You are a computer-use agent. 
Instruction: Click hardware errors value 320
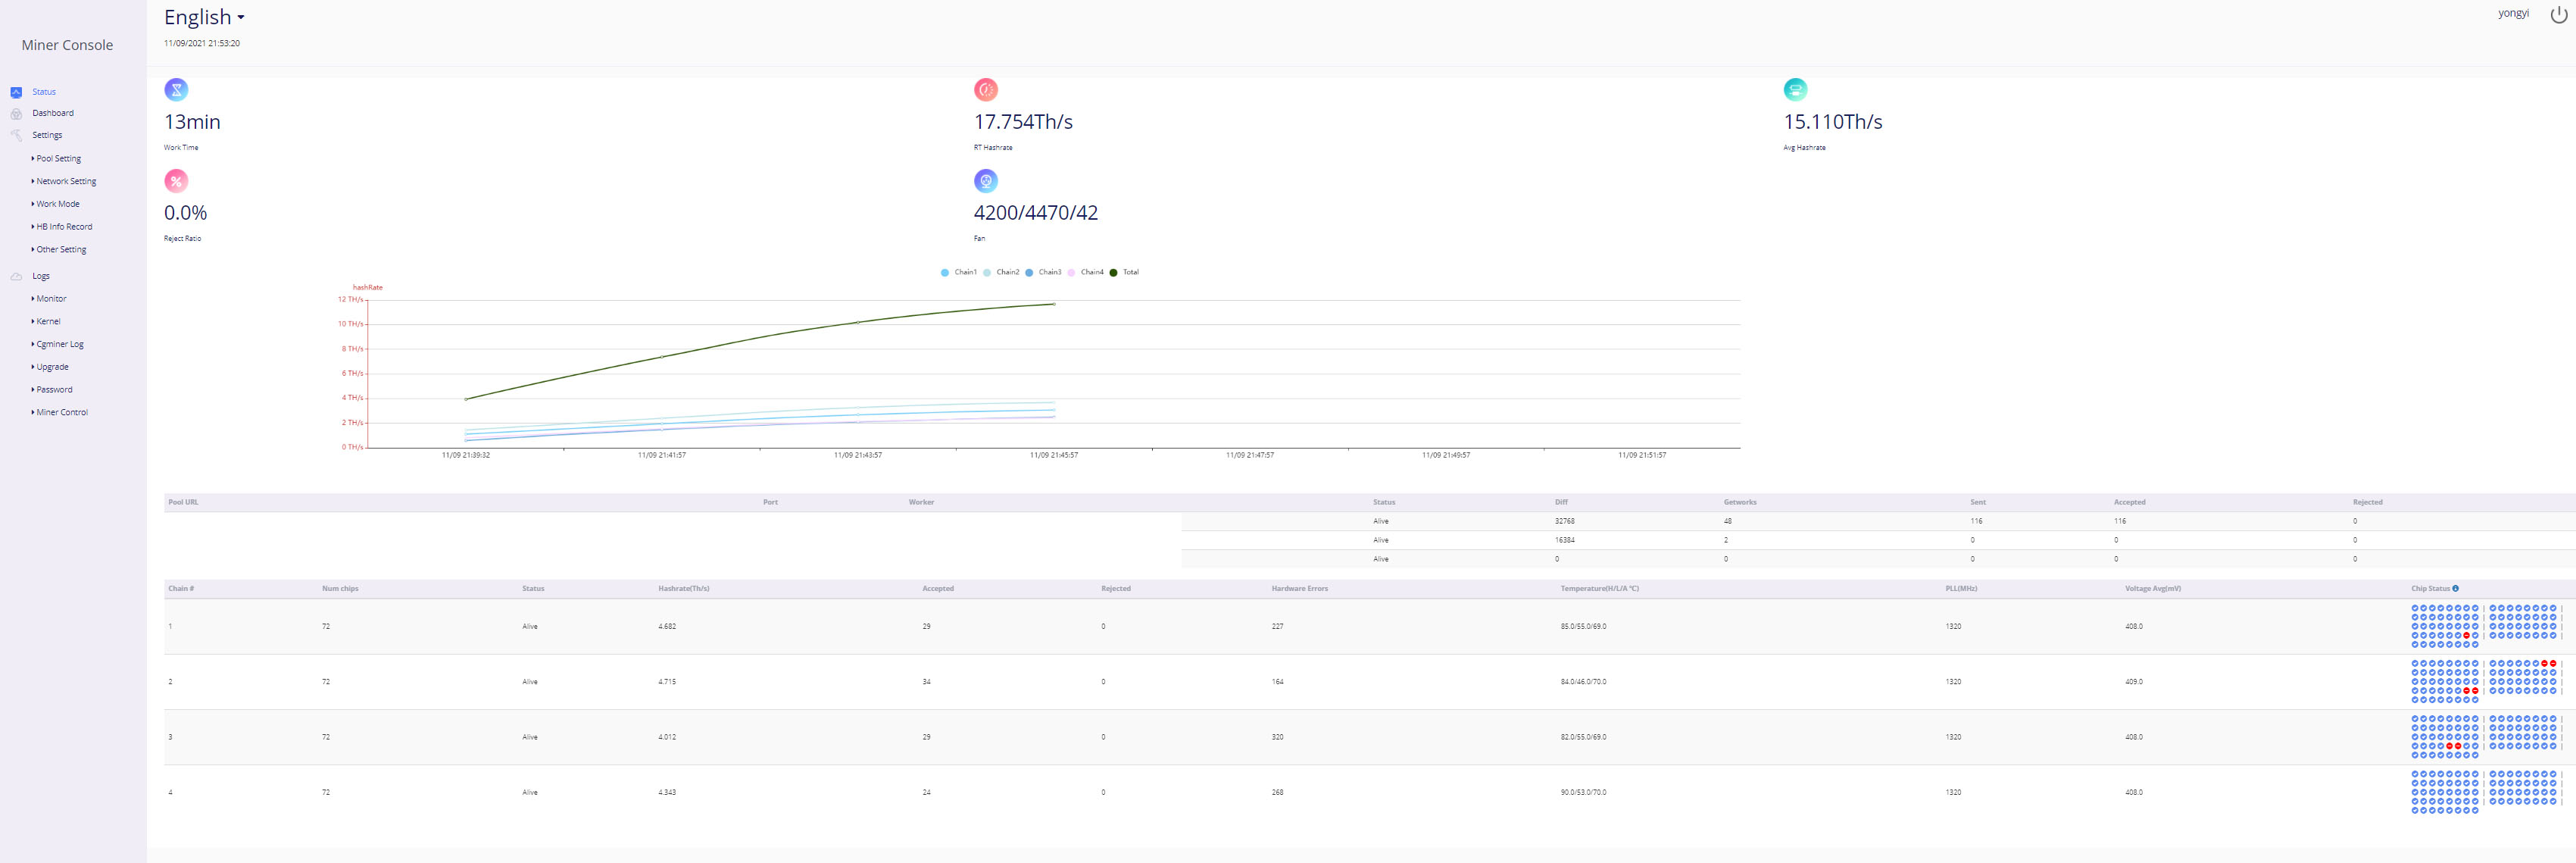[x=1277, y=737]
